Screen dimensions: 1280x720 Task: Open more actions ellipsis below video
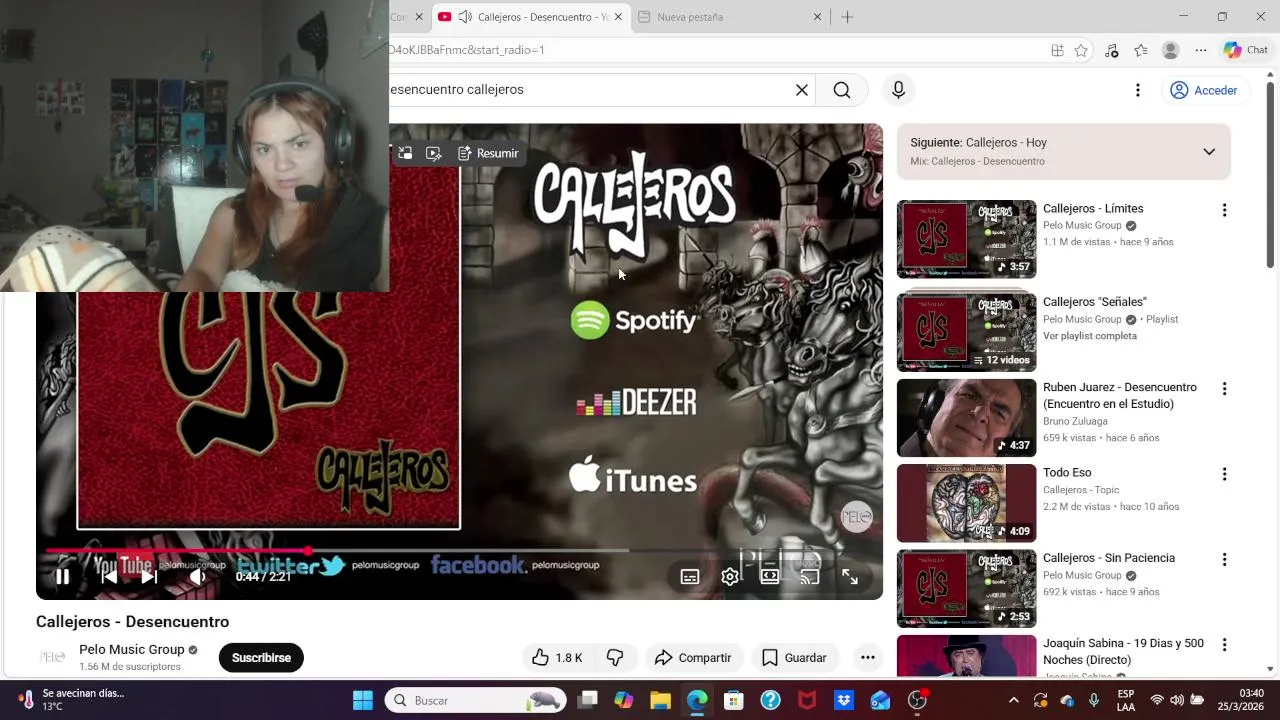[x=867, y=658]
